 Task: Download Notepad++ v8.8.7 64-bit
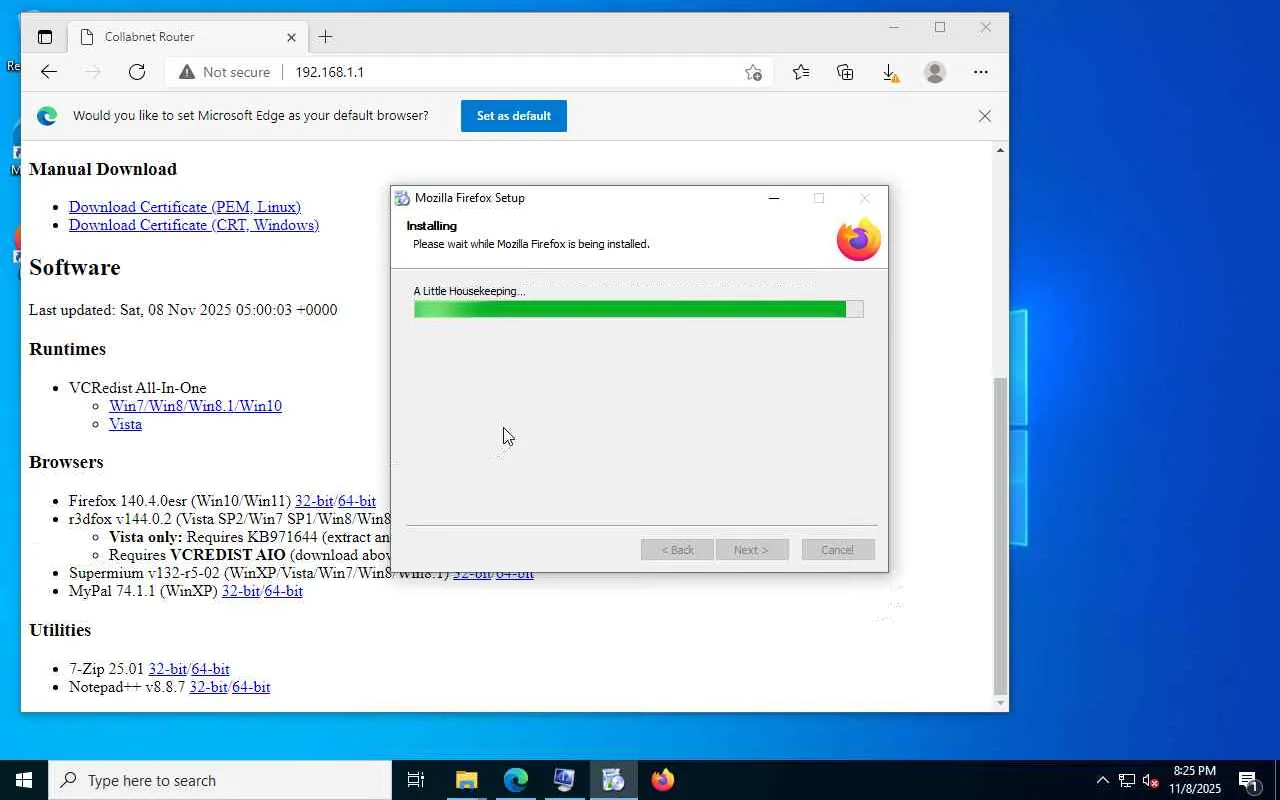pyautogui.click(x=251, y=687)
